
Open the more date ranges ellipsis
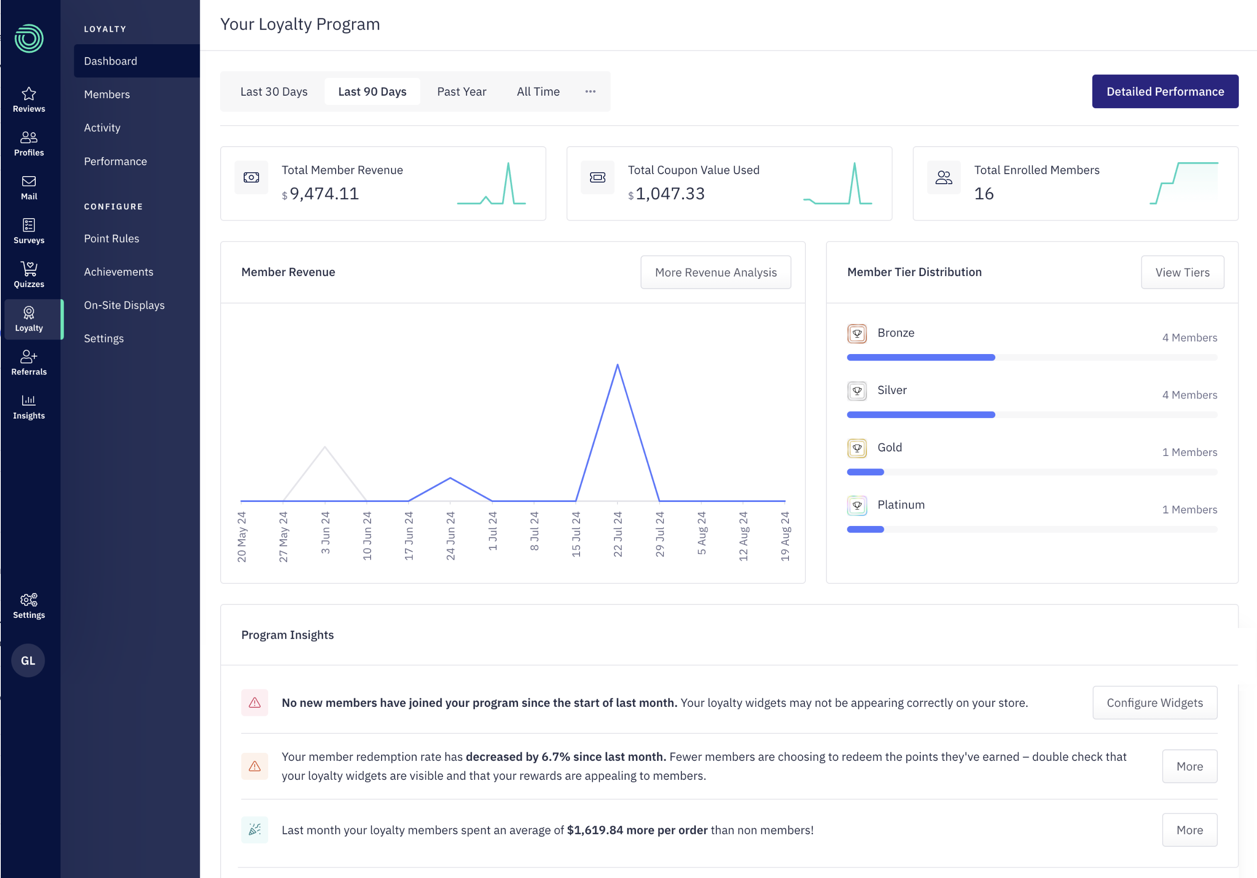[590, 91]
